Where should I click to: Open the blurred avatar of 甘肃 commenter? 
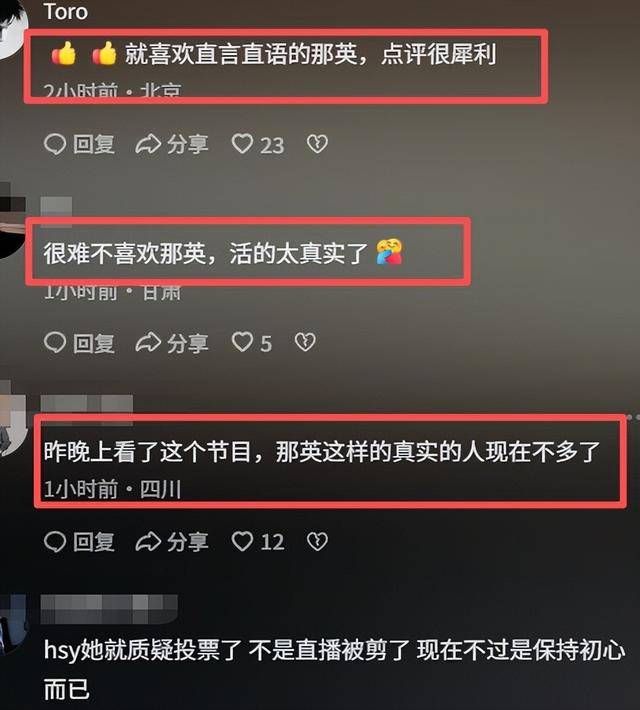[12, 221]
